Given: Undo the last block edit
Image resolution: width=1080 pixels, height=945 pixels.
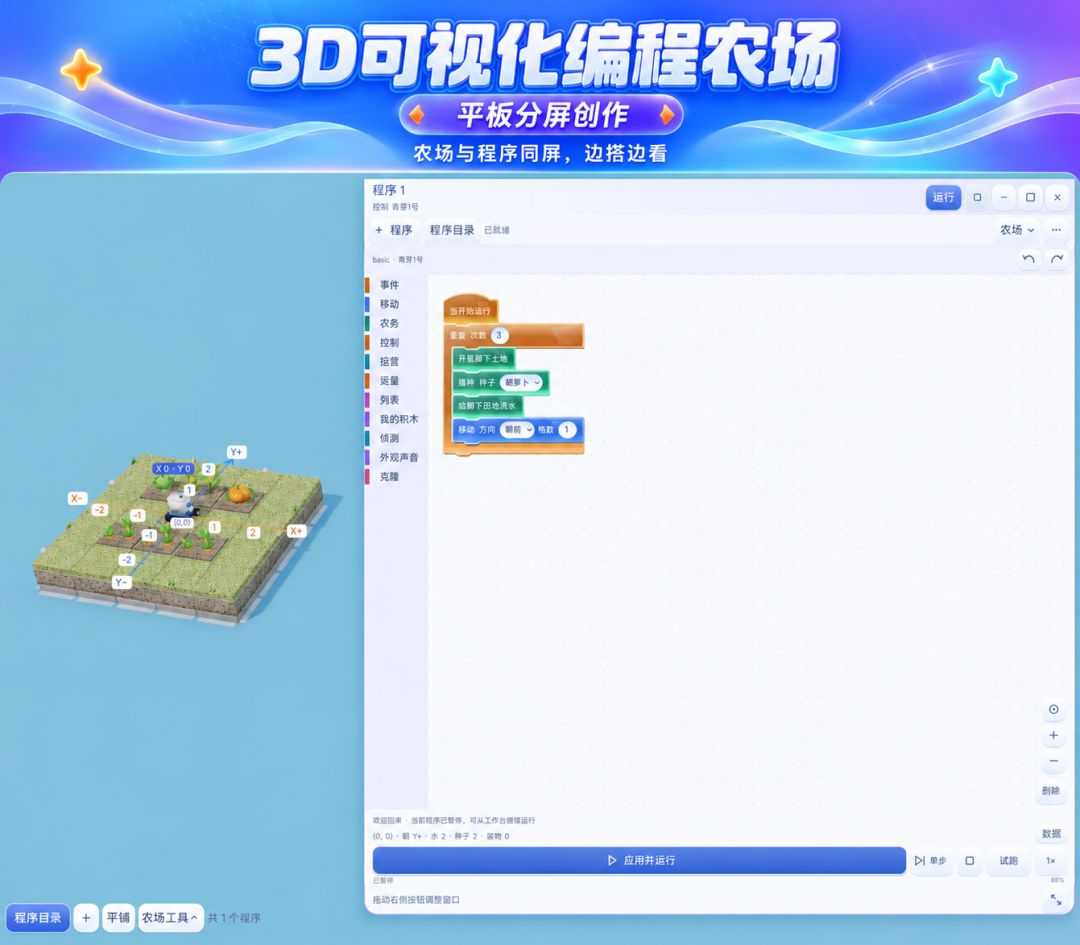Looking at the screenshot, I should (x=1029, y=259).
